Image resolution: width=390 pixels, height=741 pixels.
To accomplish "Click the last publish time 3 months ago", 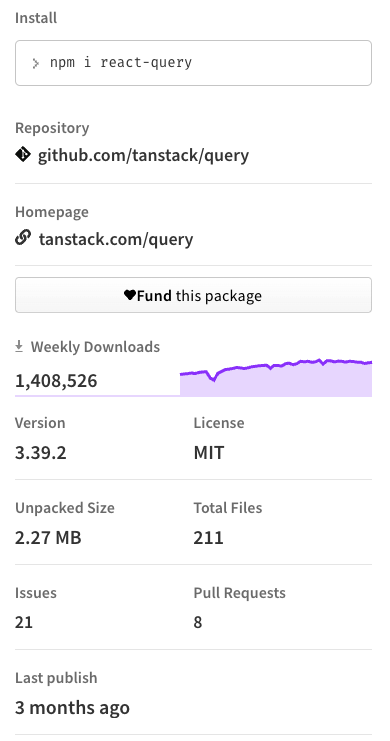I will pos(72,707).
